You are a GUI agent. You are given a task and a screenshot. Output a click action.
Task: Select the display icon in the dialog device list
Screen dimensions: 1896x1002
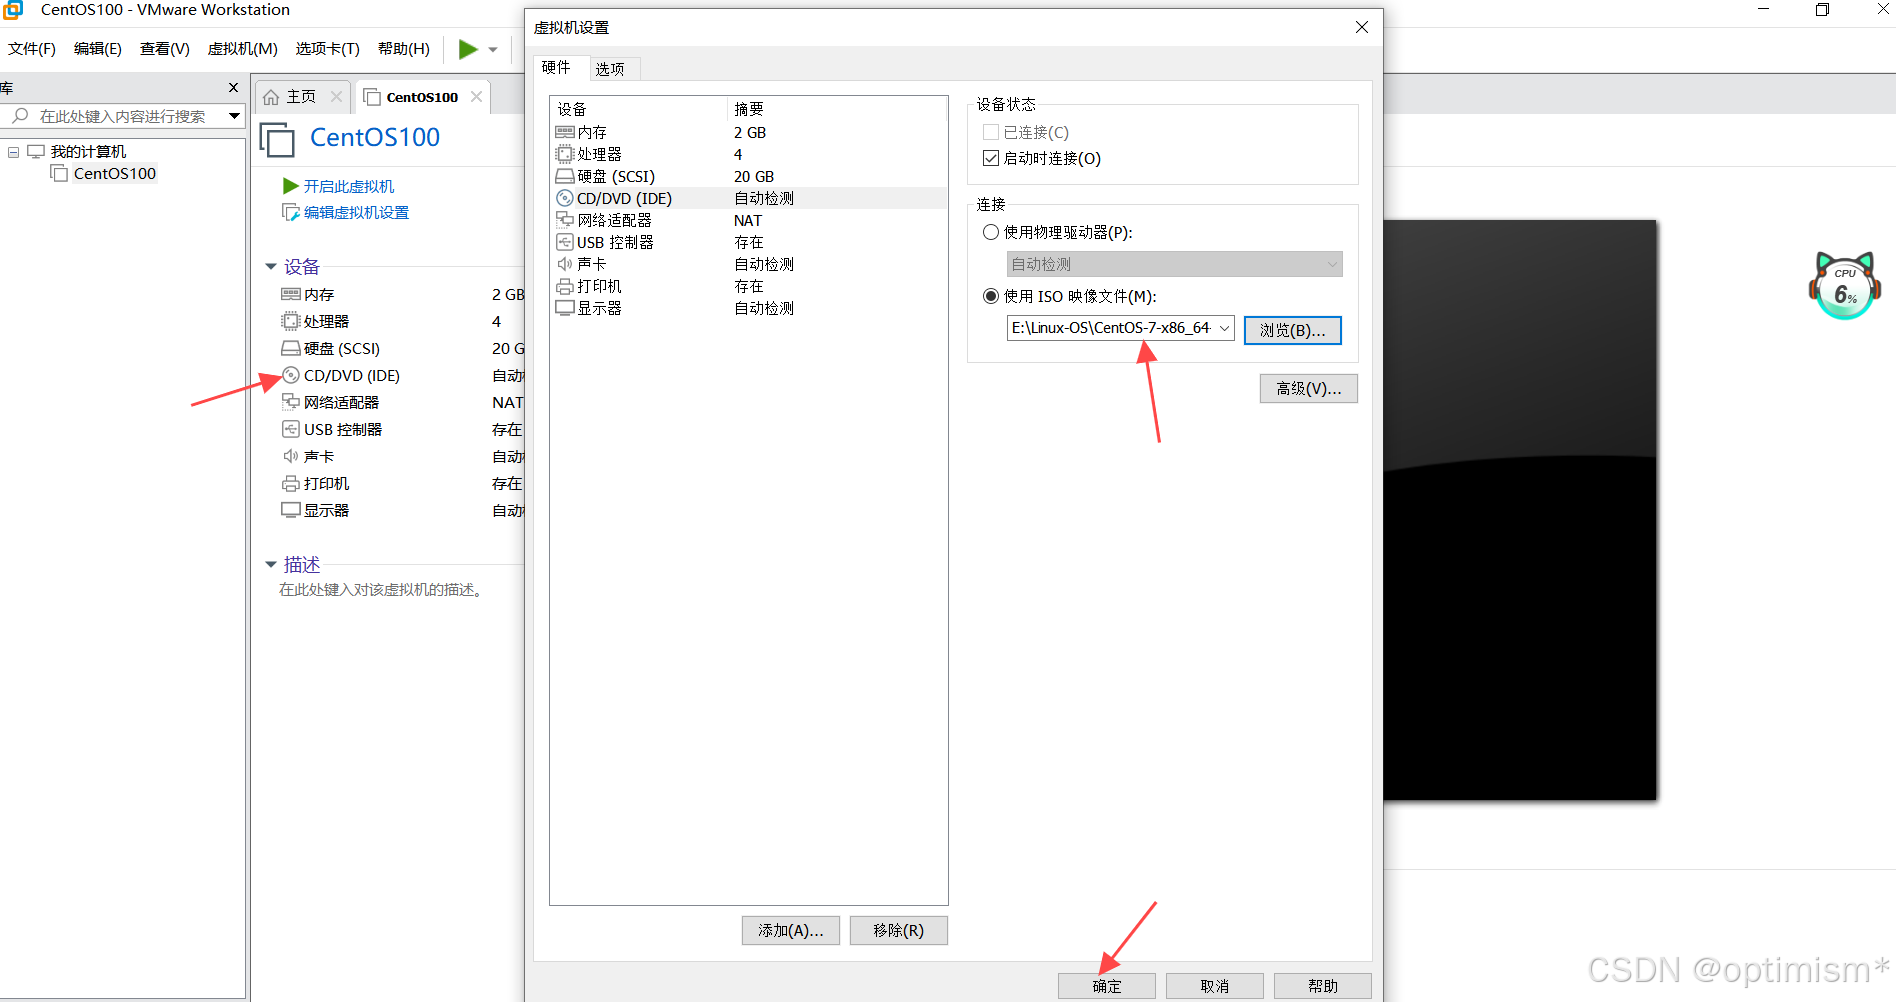click(x=565, y=308)
